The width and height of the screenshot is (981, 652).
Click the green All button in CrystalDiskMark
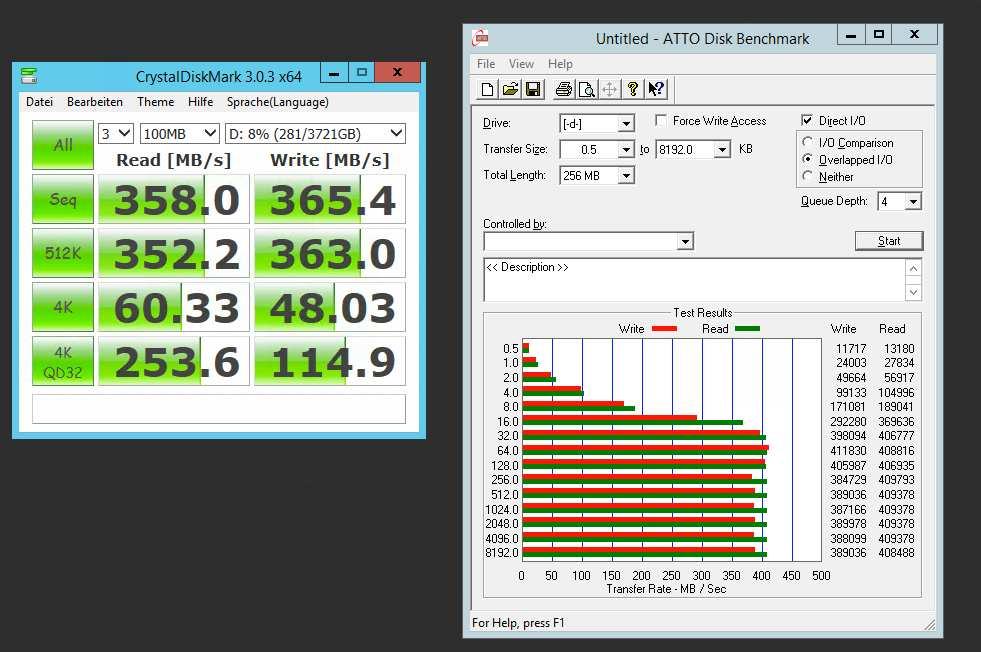pyautogui.click(x=63, y=145)
